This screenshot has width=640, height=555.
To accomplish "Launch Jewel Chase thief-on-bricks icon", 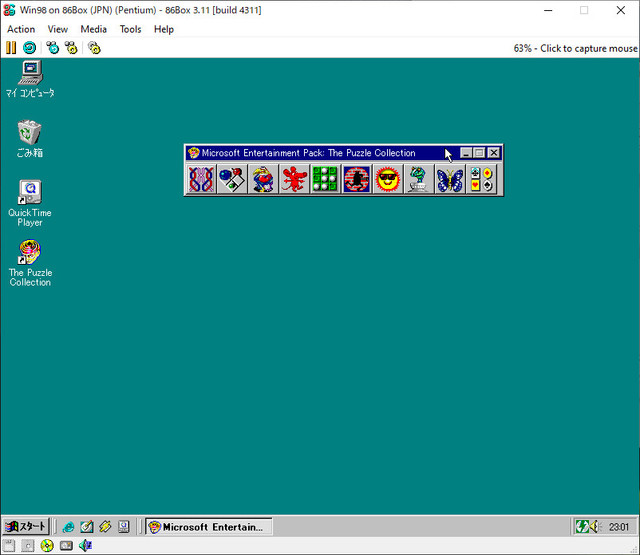I will [356, 179].
